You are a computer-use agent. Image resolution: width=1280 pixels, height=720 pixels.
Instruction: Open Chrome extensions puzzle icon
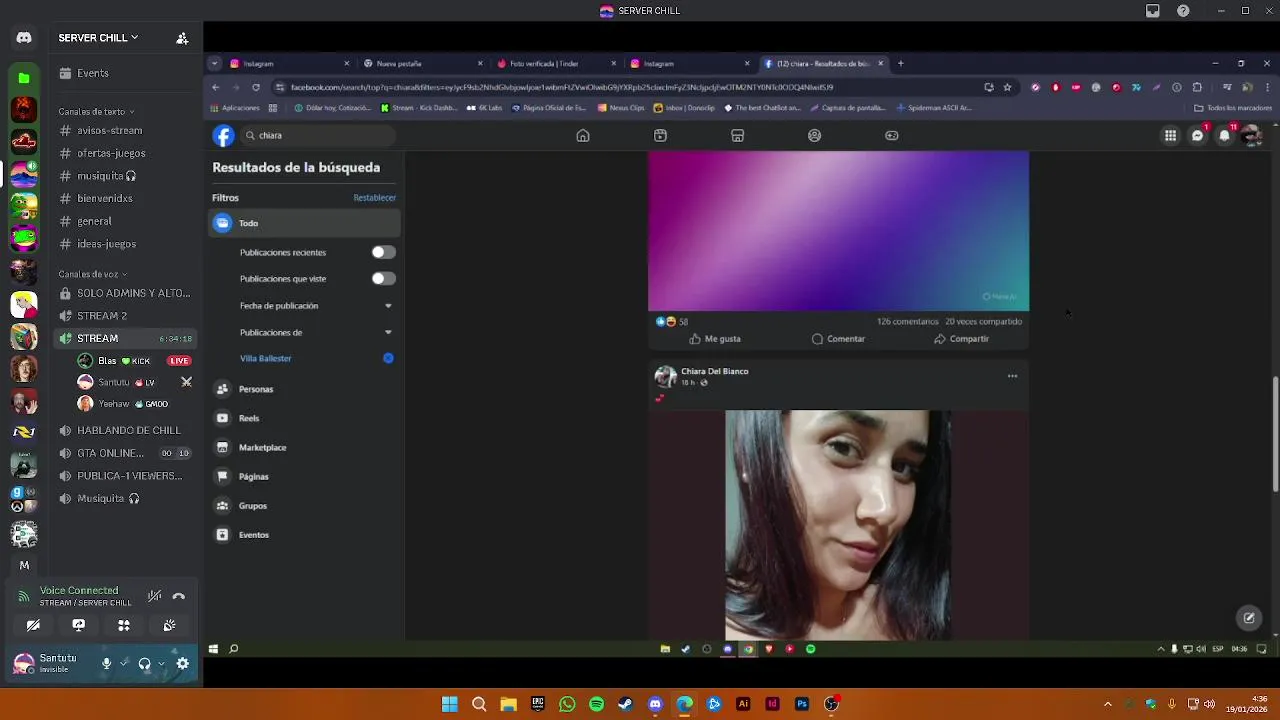[1197, 87]
